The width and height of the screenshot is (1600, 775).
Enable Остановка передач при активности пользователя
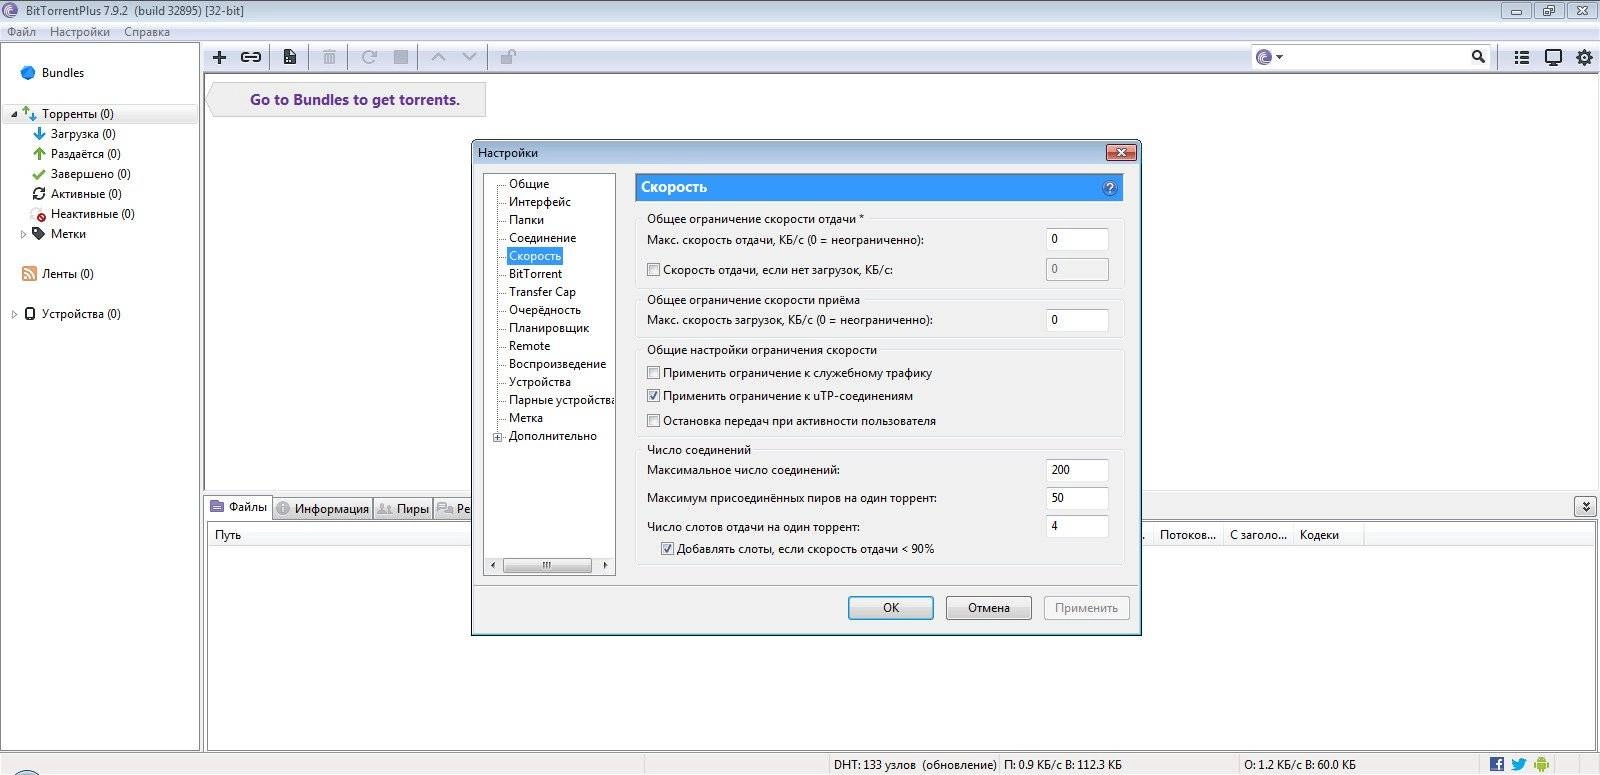coord(653,421)
